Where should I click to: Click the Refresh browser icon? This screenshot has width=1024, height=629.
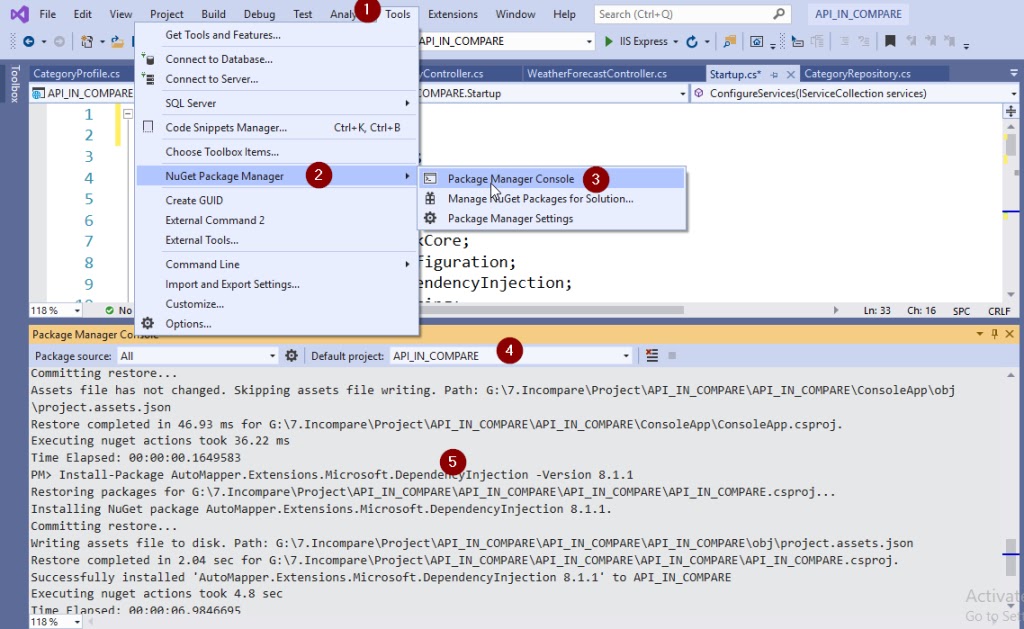(x=692, y=42)
